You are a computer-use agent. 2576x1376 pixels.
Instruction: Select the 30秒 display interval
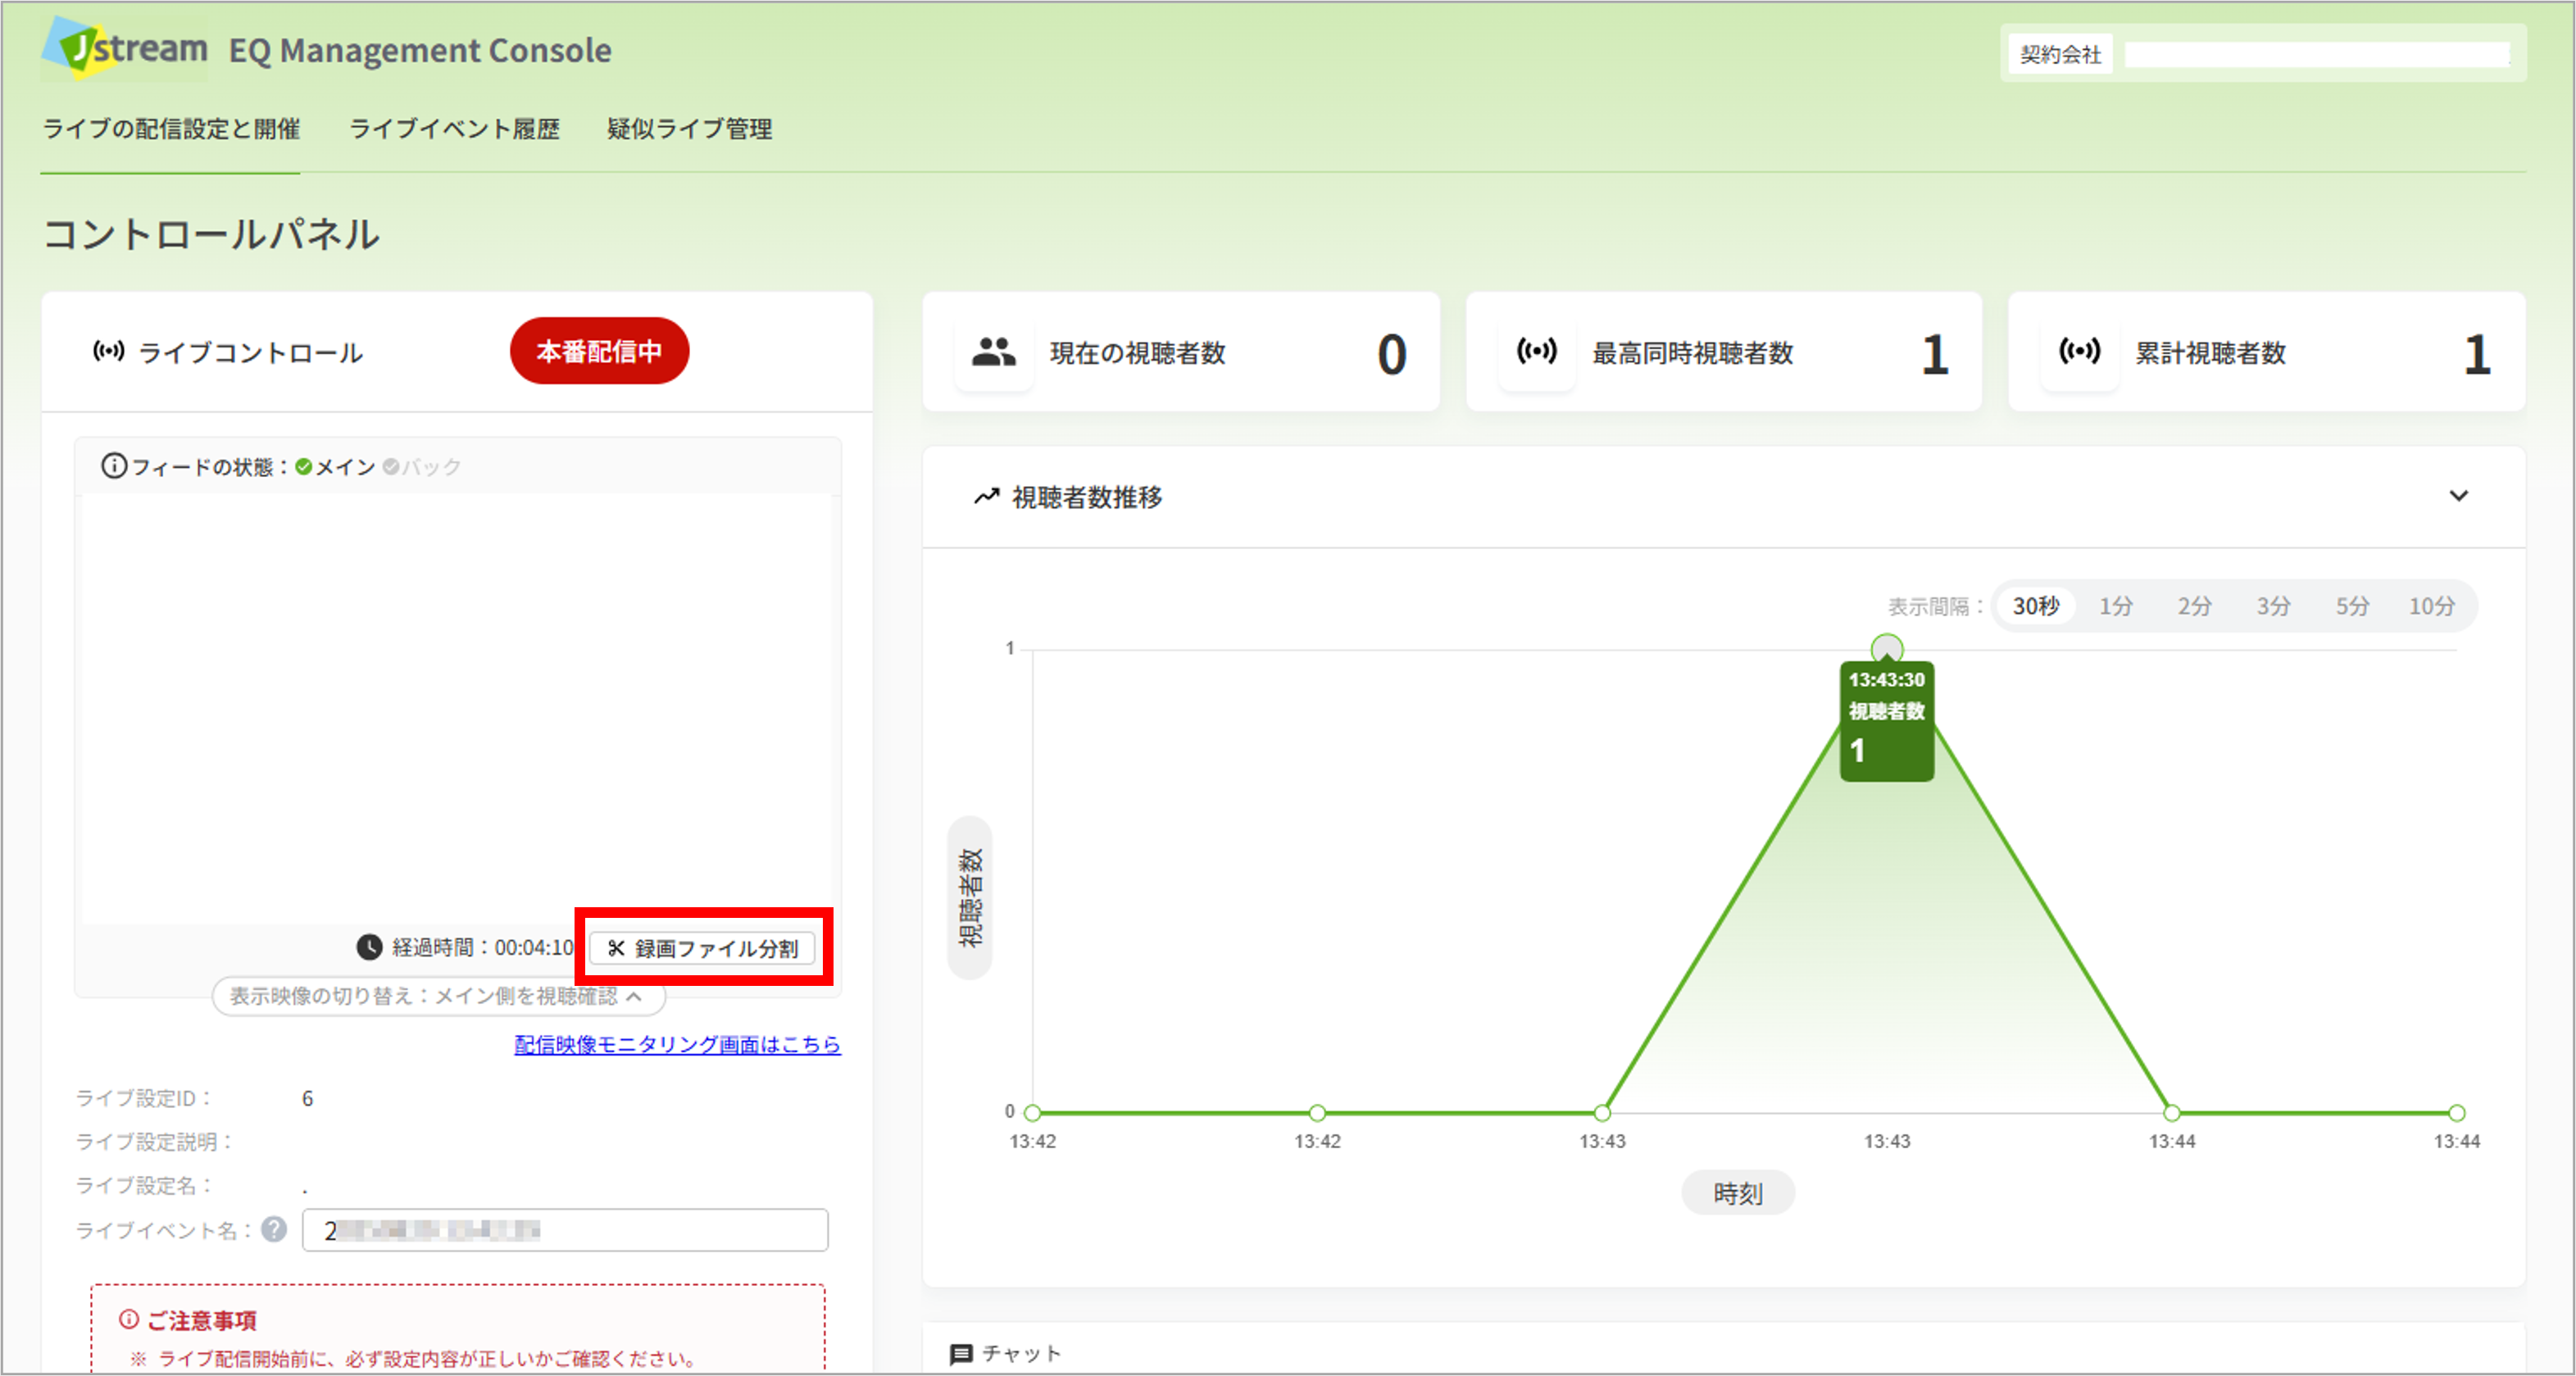pyautogui.click(x=2035, y=606)
